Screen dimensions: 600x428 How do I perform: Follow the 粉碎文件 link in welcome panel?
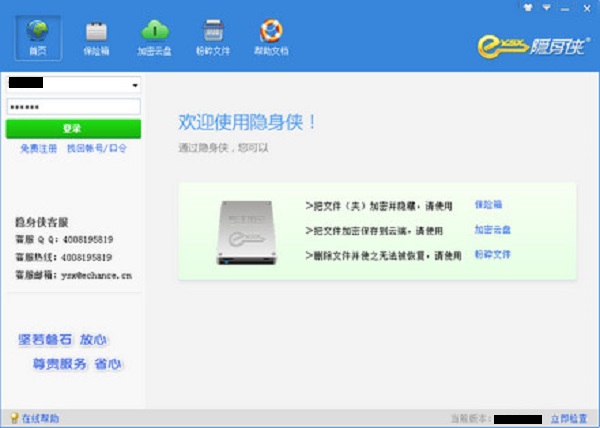click(492, 254)
